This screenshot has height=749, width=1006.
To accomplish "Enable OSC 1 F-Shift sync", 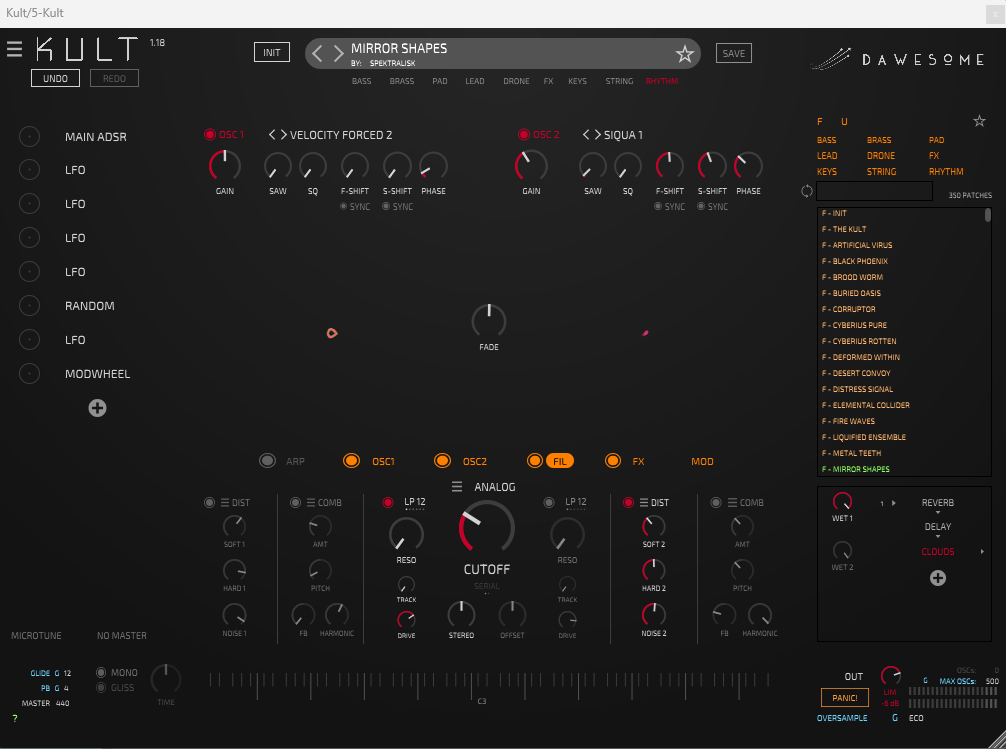I will 343,207.
